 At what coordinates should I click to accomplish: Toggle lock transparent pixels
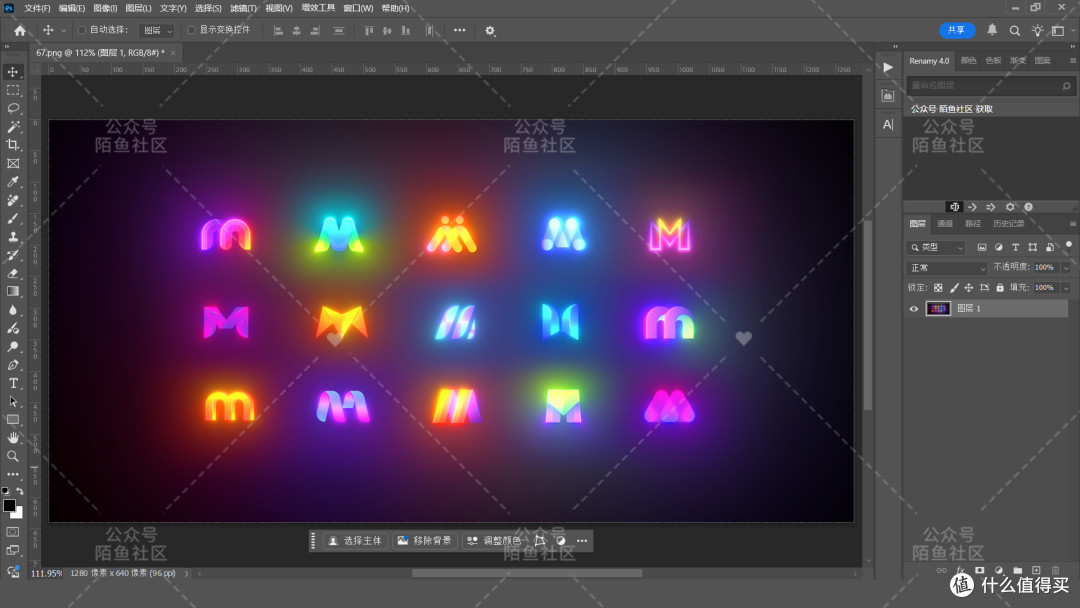[938, 288]
